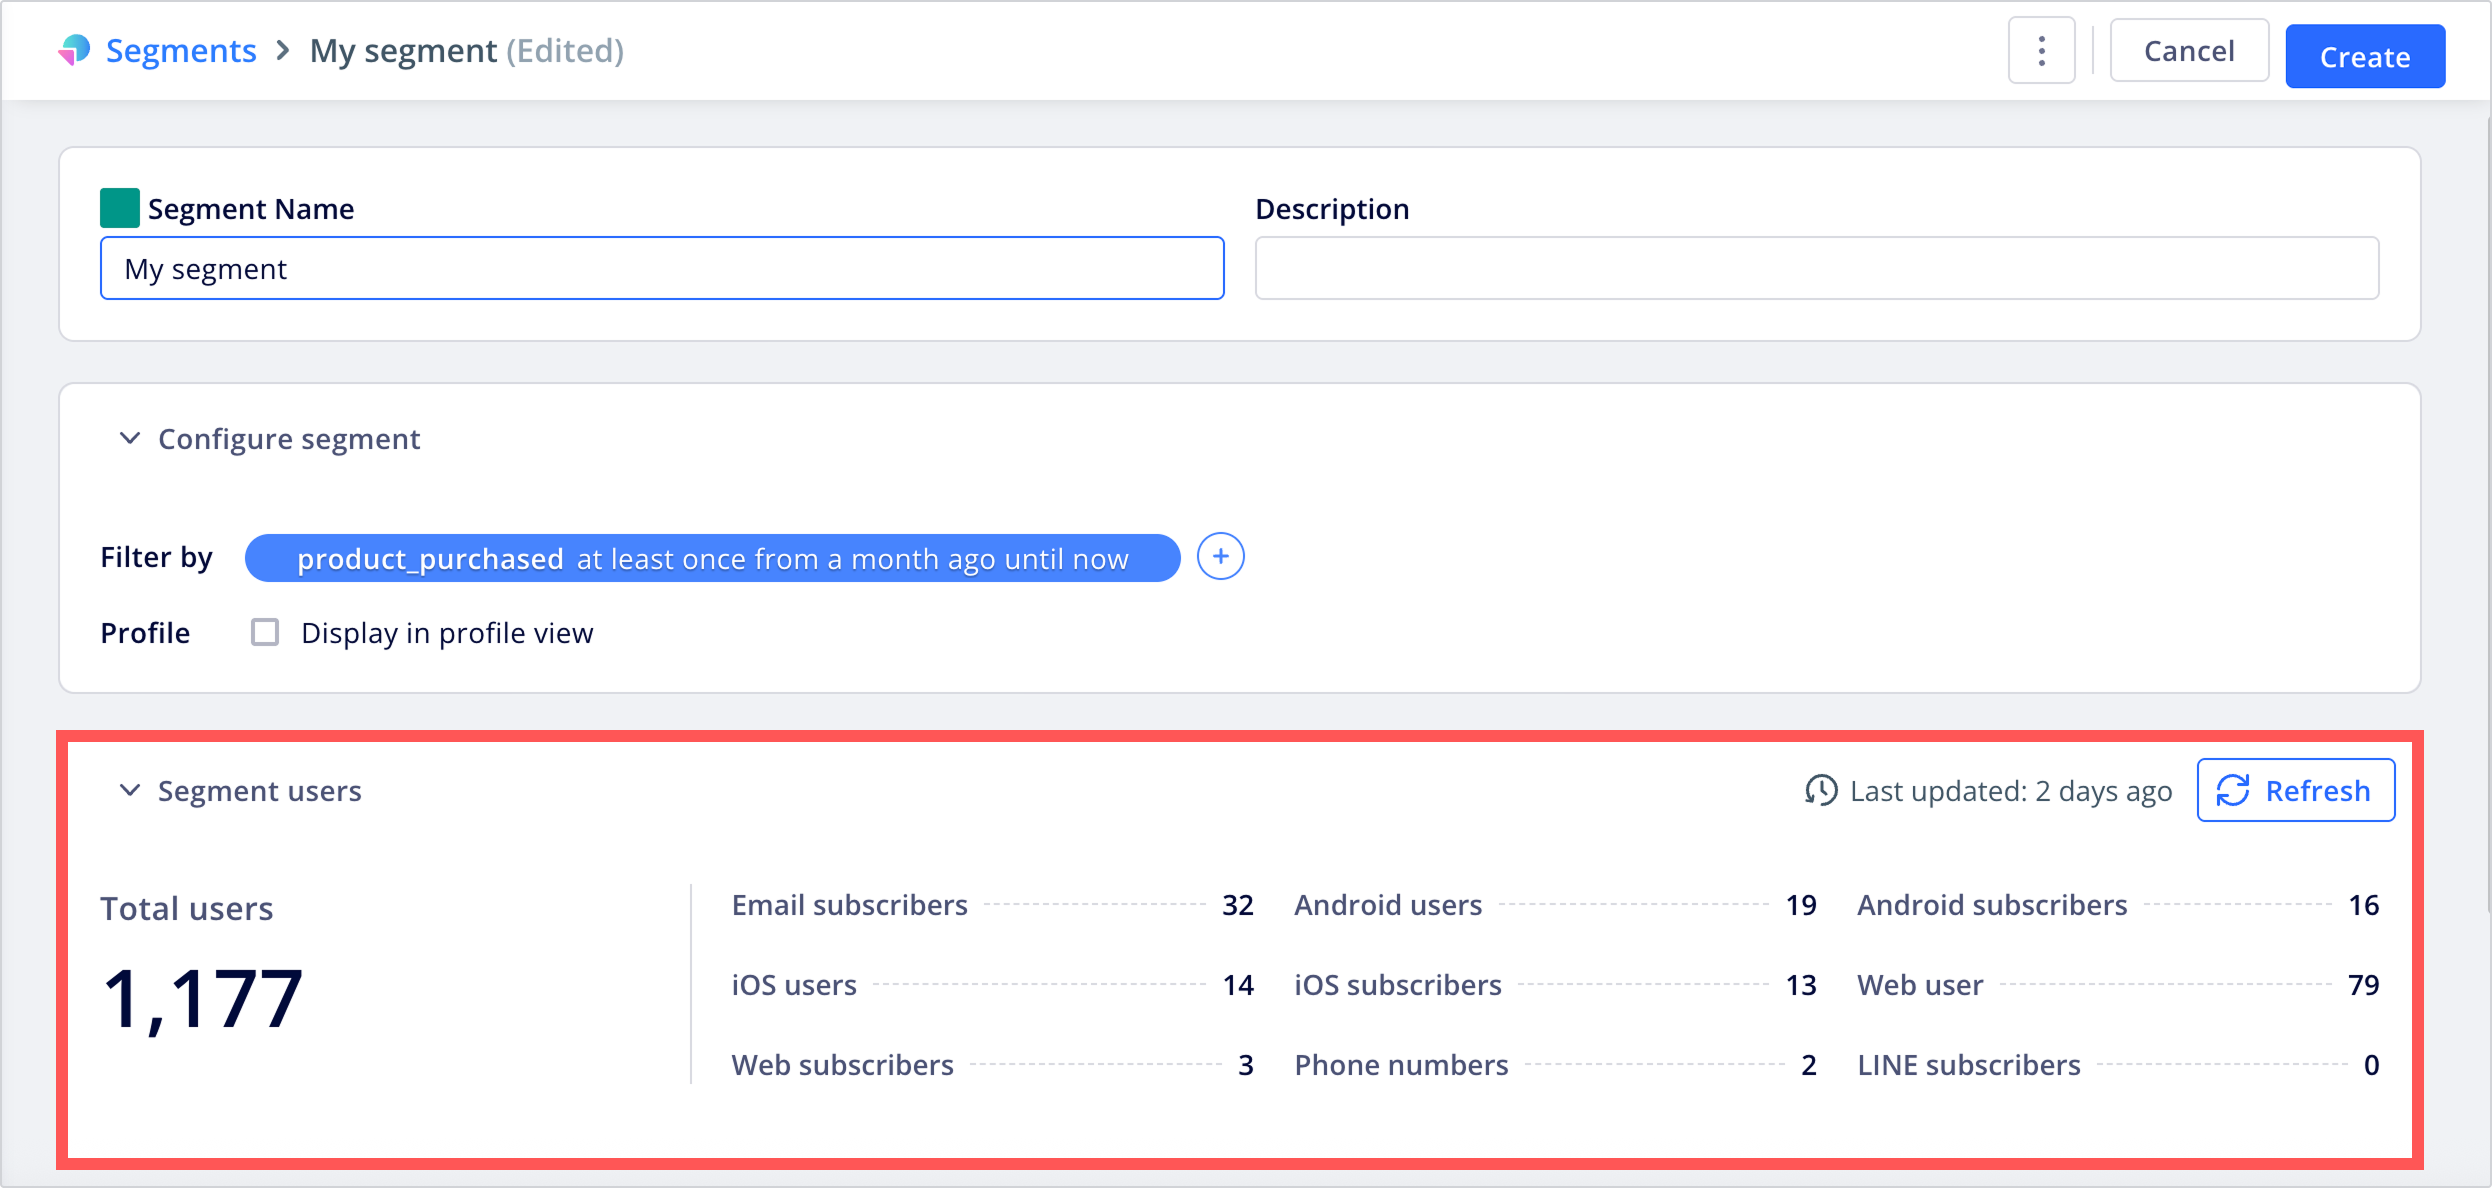Viewport: 2492px width, 1188px height.
Task: Click the breadcrumb arrow after Segments
Action: point(283,50)
